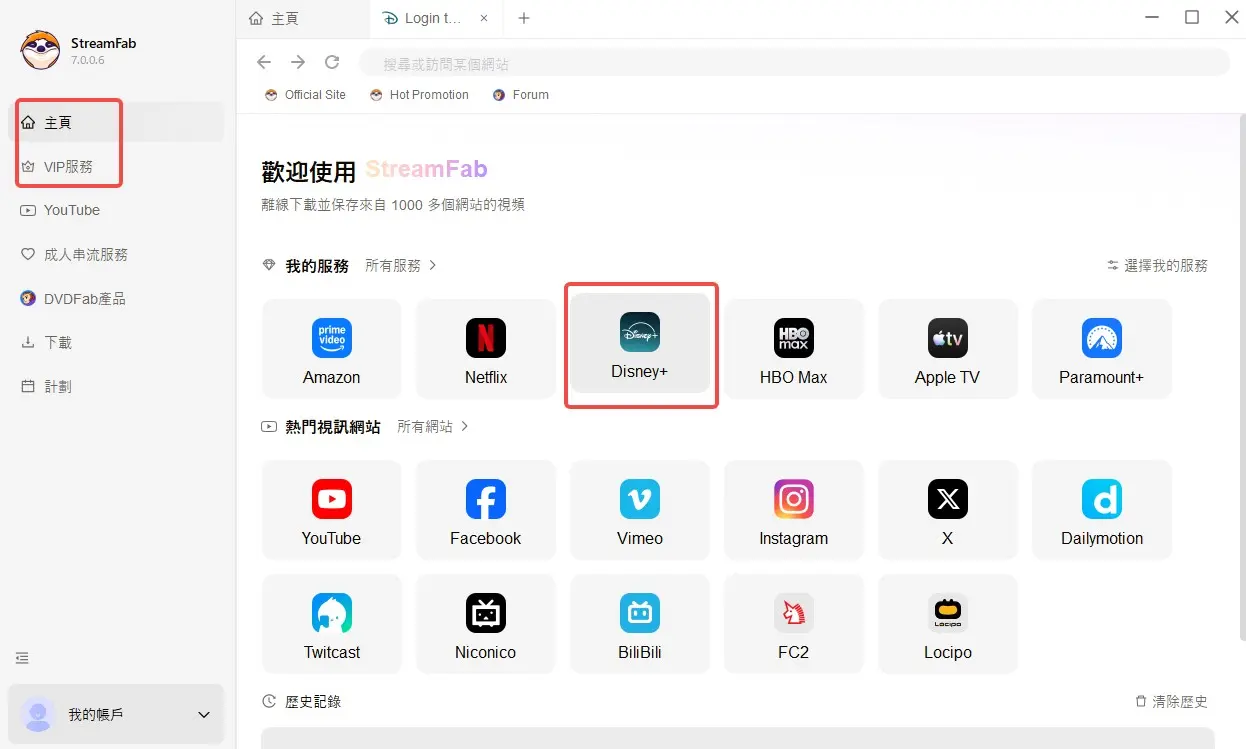Open the Apple TV service tile
Viewport: 1246px width, 749px height.
tap(948, 349)
